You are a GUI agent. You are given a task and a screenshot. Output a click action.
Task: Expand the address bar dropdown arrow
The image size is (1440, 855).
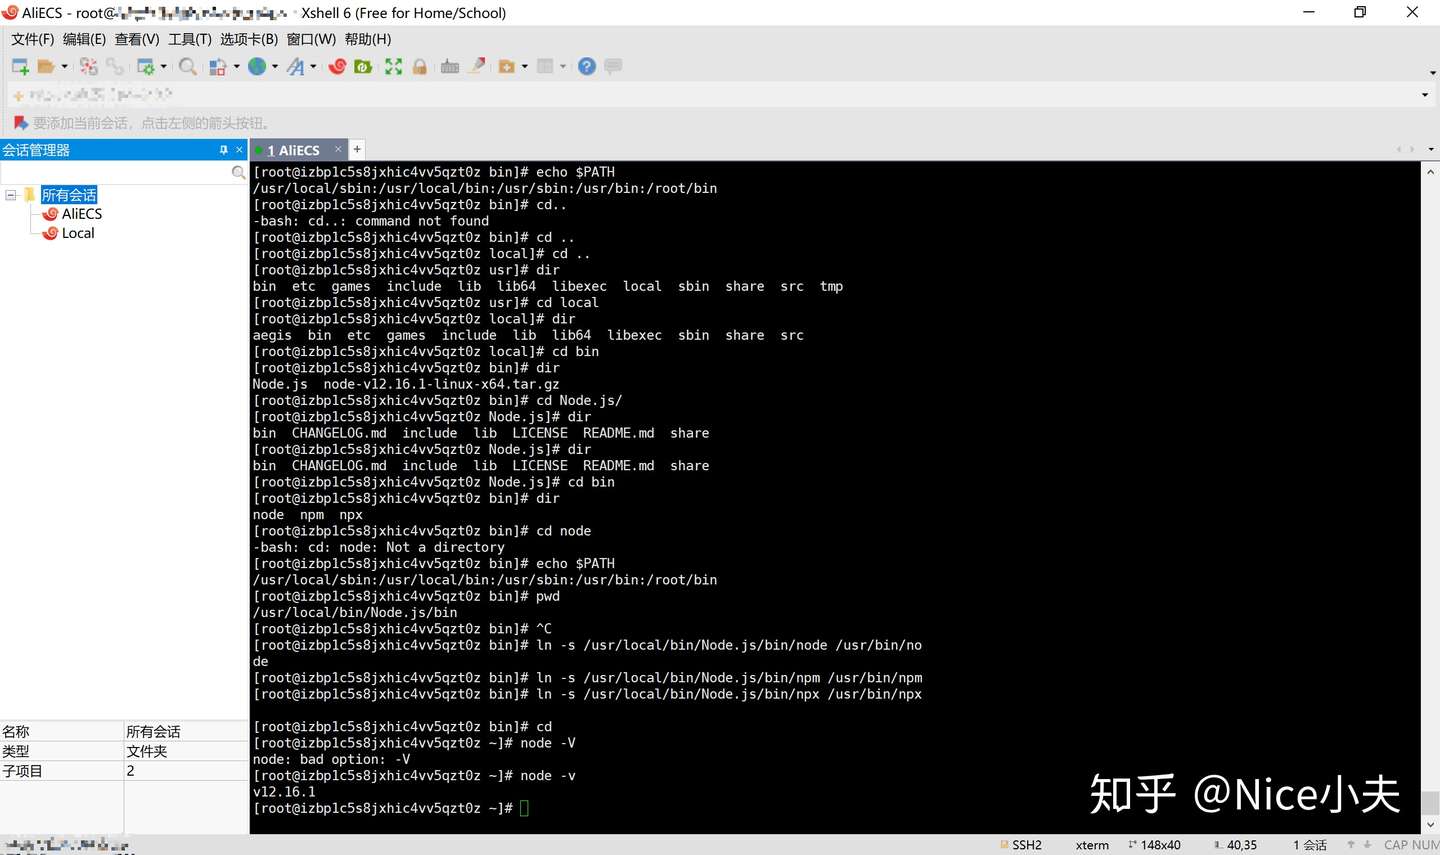[x=1425, y=95]
